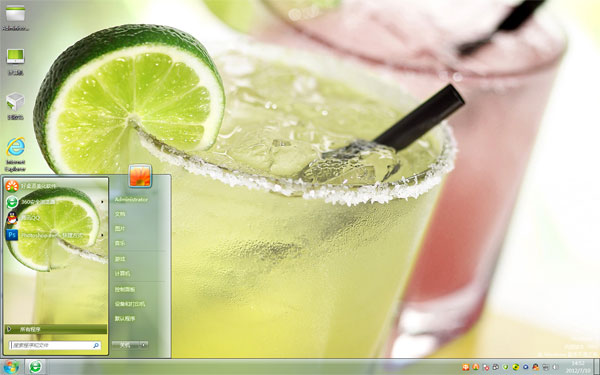Open the Computer desktop icon with green monitor
The height and width of the screenshot is (375, 600).
15,62
